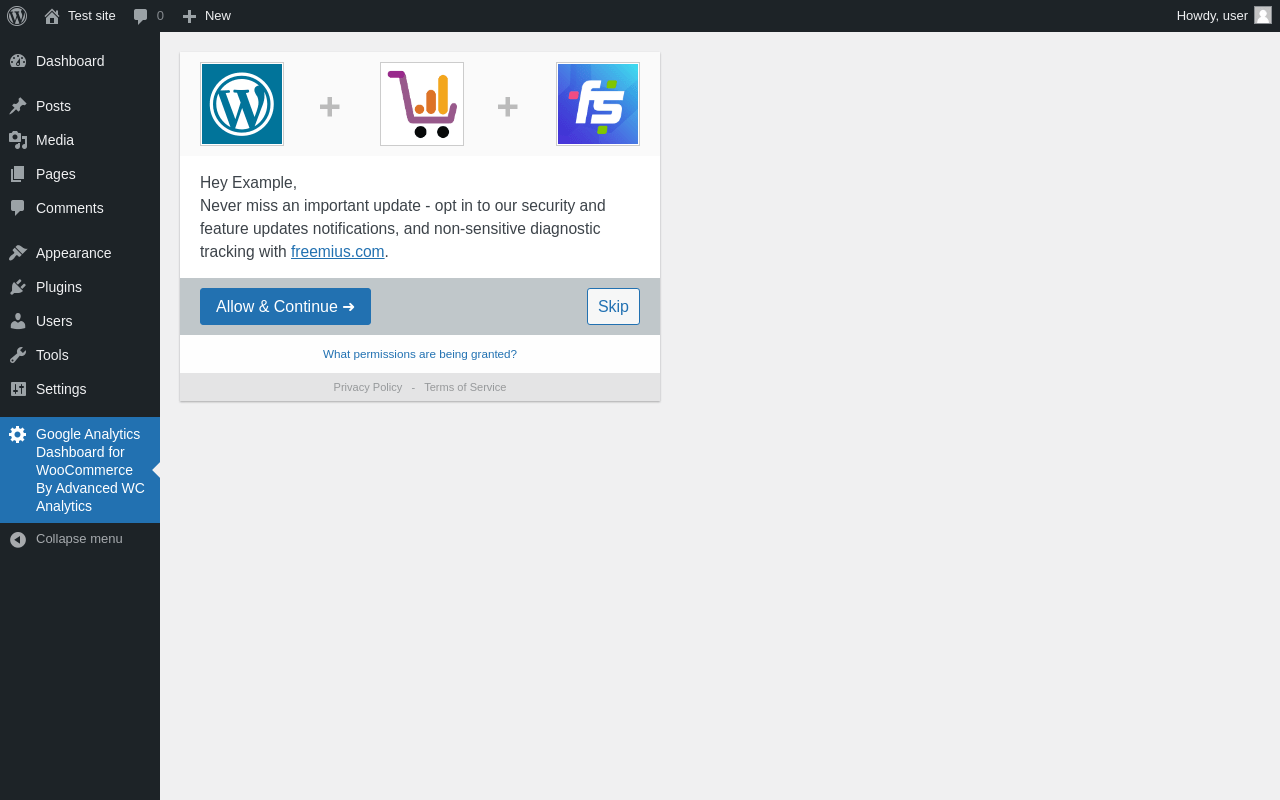This screenshot has width=1280, height=800.
Task: Click the Freemius logo tile
Action: (598, 104)
